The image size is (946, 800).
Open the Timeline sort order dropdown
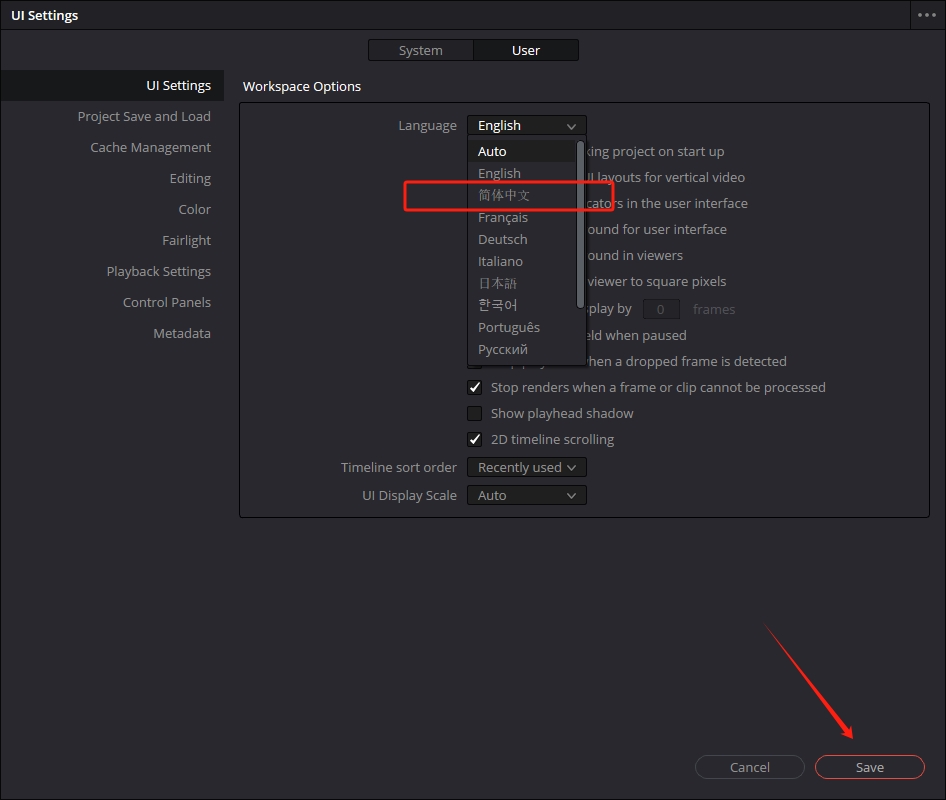(526, 467)
